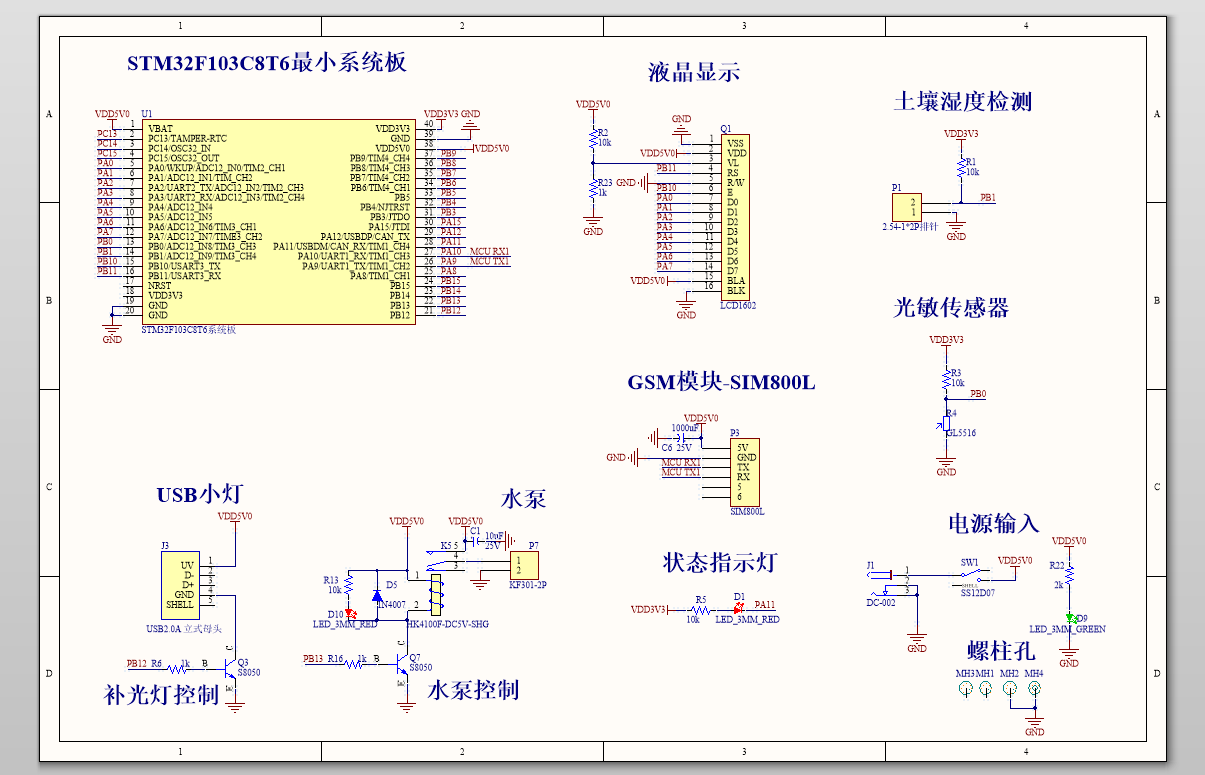The width and height of the screenshot is (1205, 775).
Task: Click the 'STM32F103C8T6最小系统板' section title
Action: click(x=266, y=62)
